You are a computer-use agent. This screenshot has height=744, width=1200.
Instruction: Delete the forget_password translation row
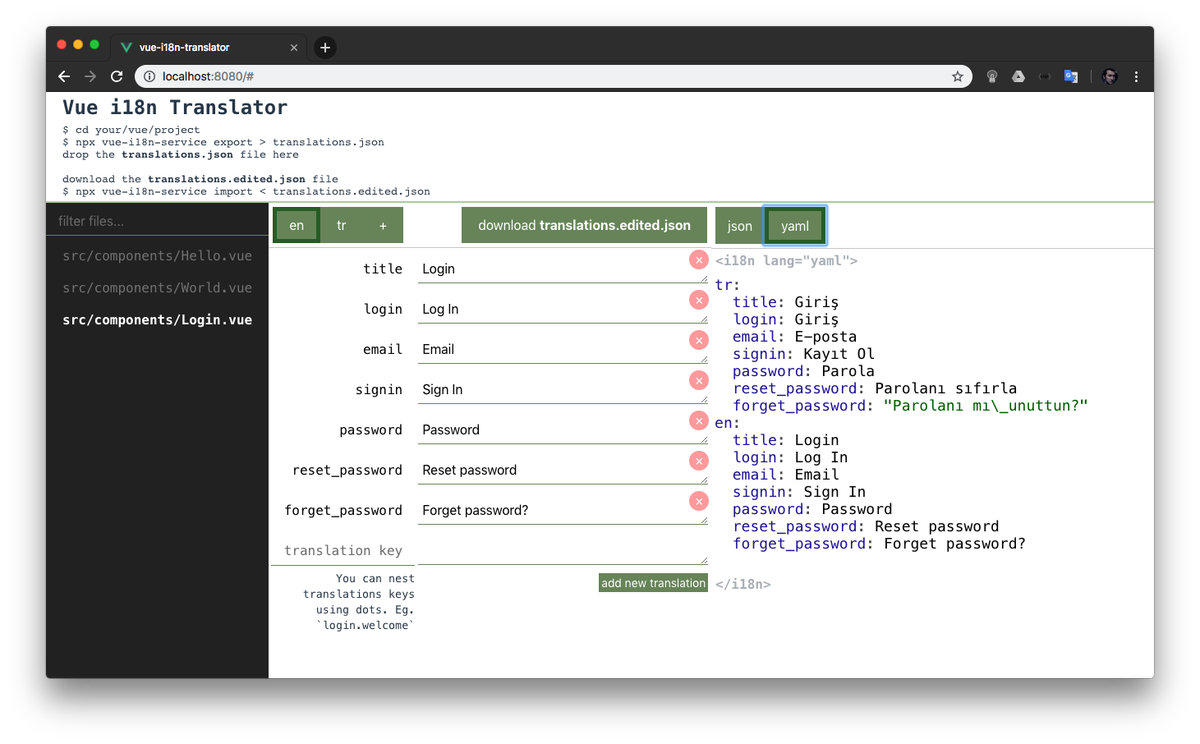pos(699,501)
